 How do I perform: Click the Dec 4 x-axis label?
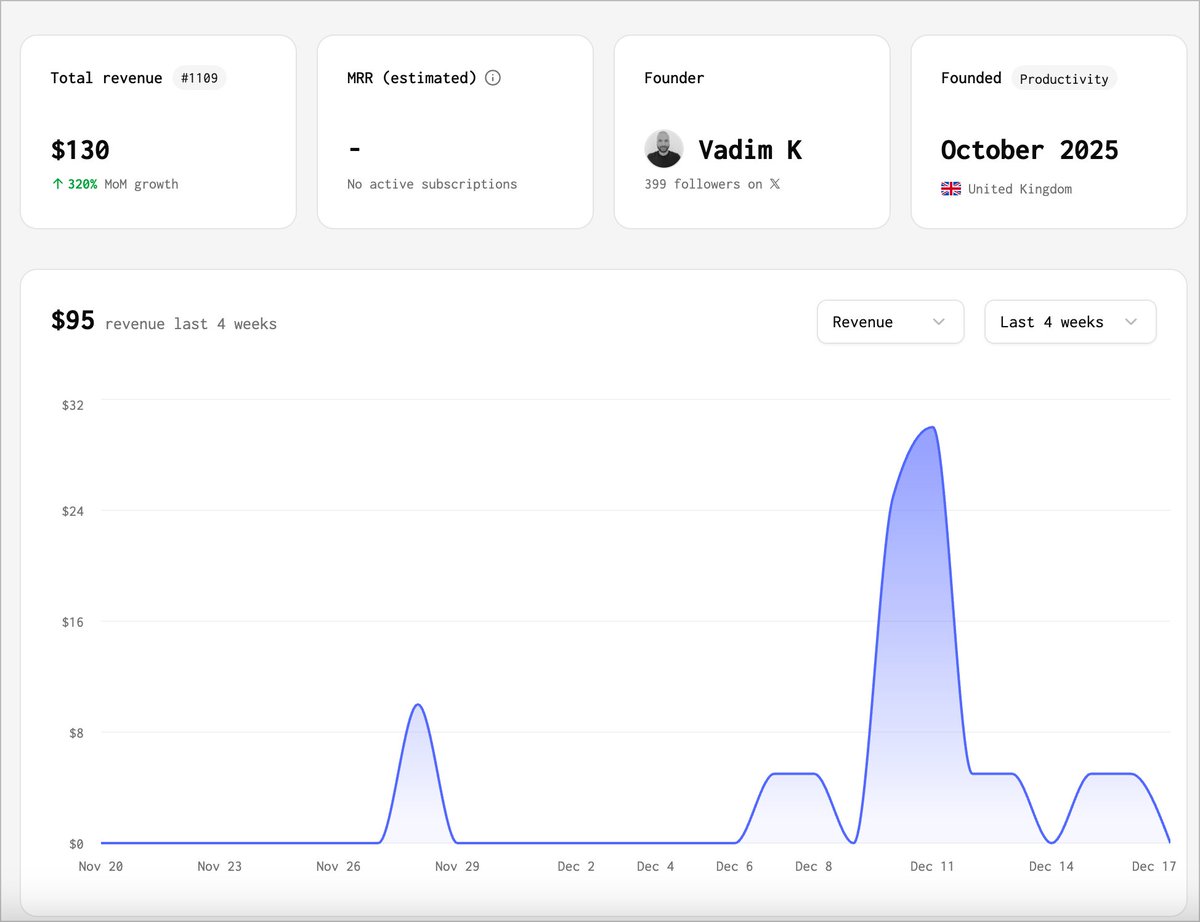pyautogui.click(x=655, y=867)
